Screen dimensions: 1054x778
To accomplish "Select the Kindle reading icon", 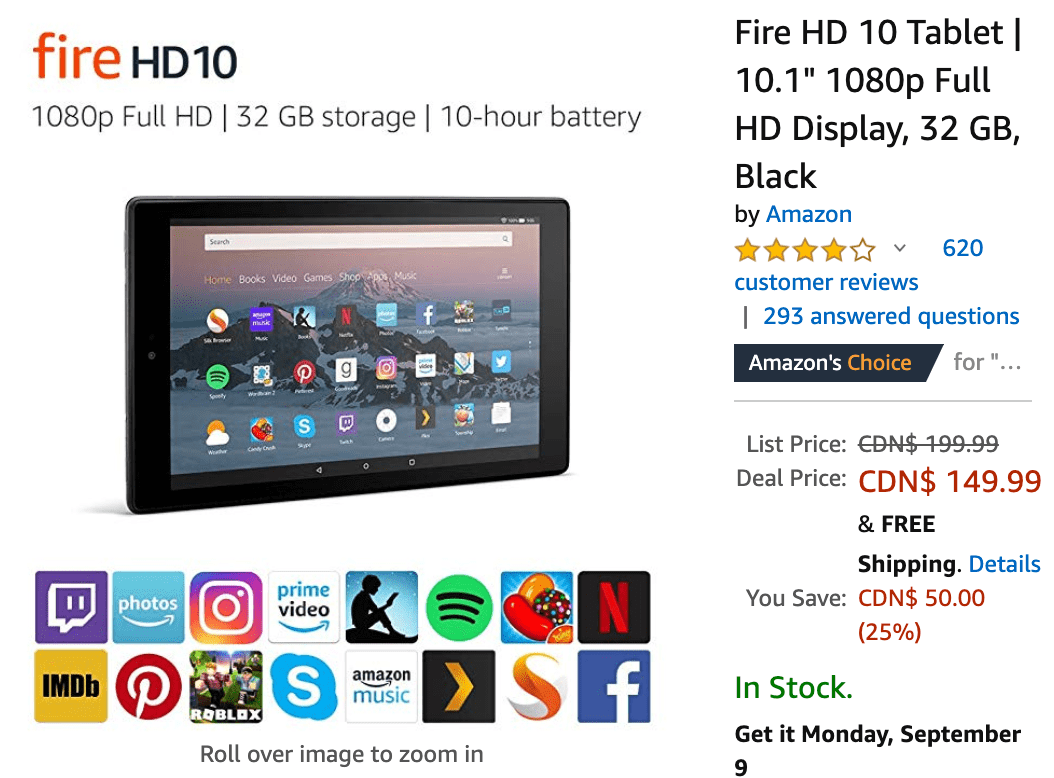I will click(x=382, y=607).
